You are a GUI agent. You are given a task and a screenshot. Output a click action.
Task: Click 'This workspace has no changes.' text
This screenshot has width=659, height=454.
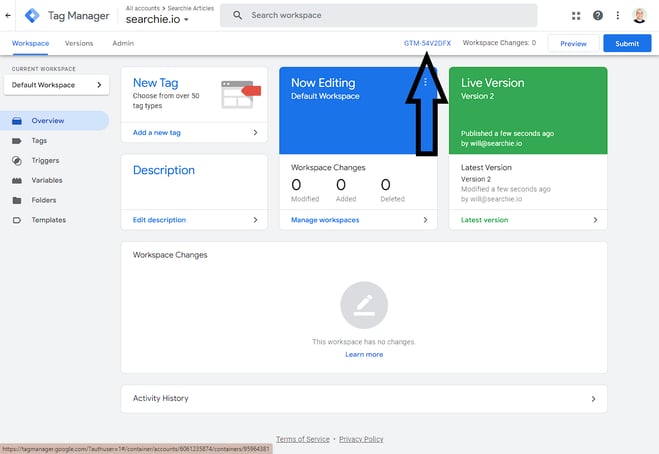[364, 342]
